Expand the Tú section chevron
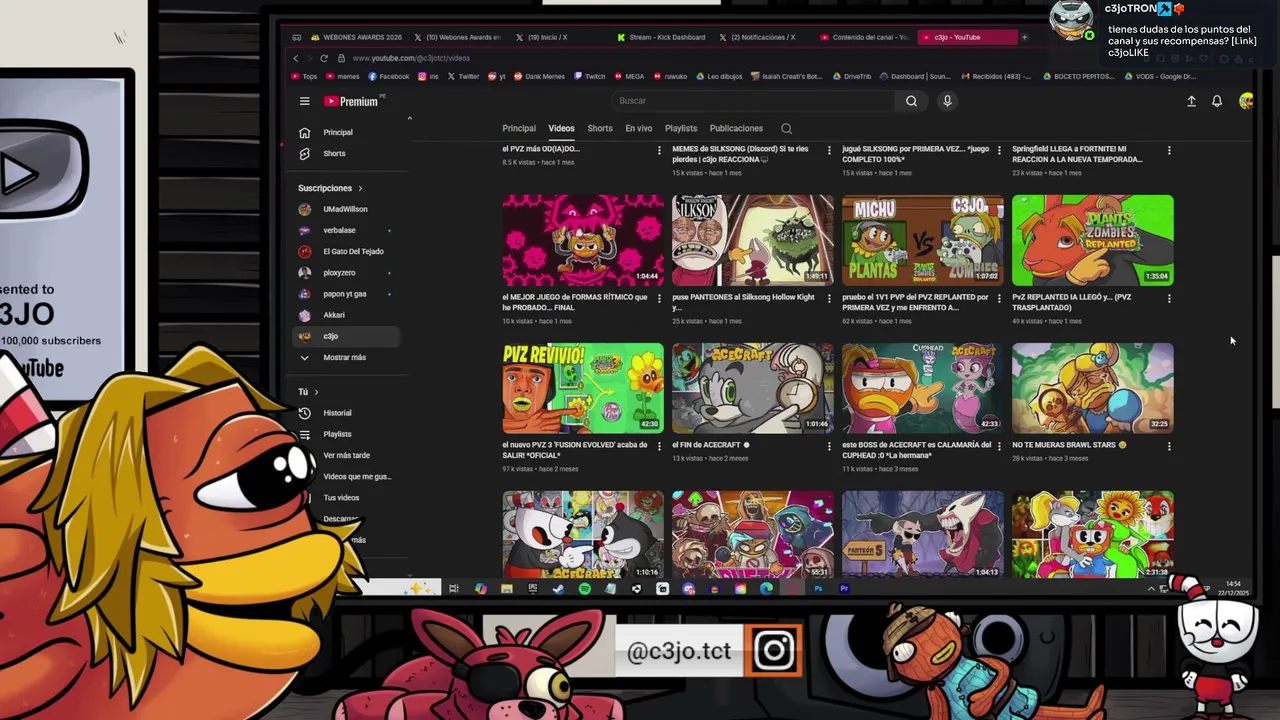This screenshot has height=720, width=1280. (x=316, y=392)
